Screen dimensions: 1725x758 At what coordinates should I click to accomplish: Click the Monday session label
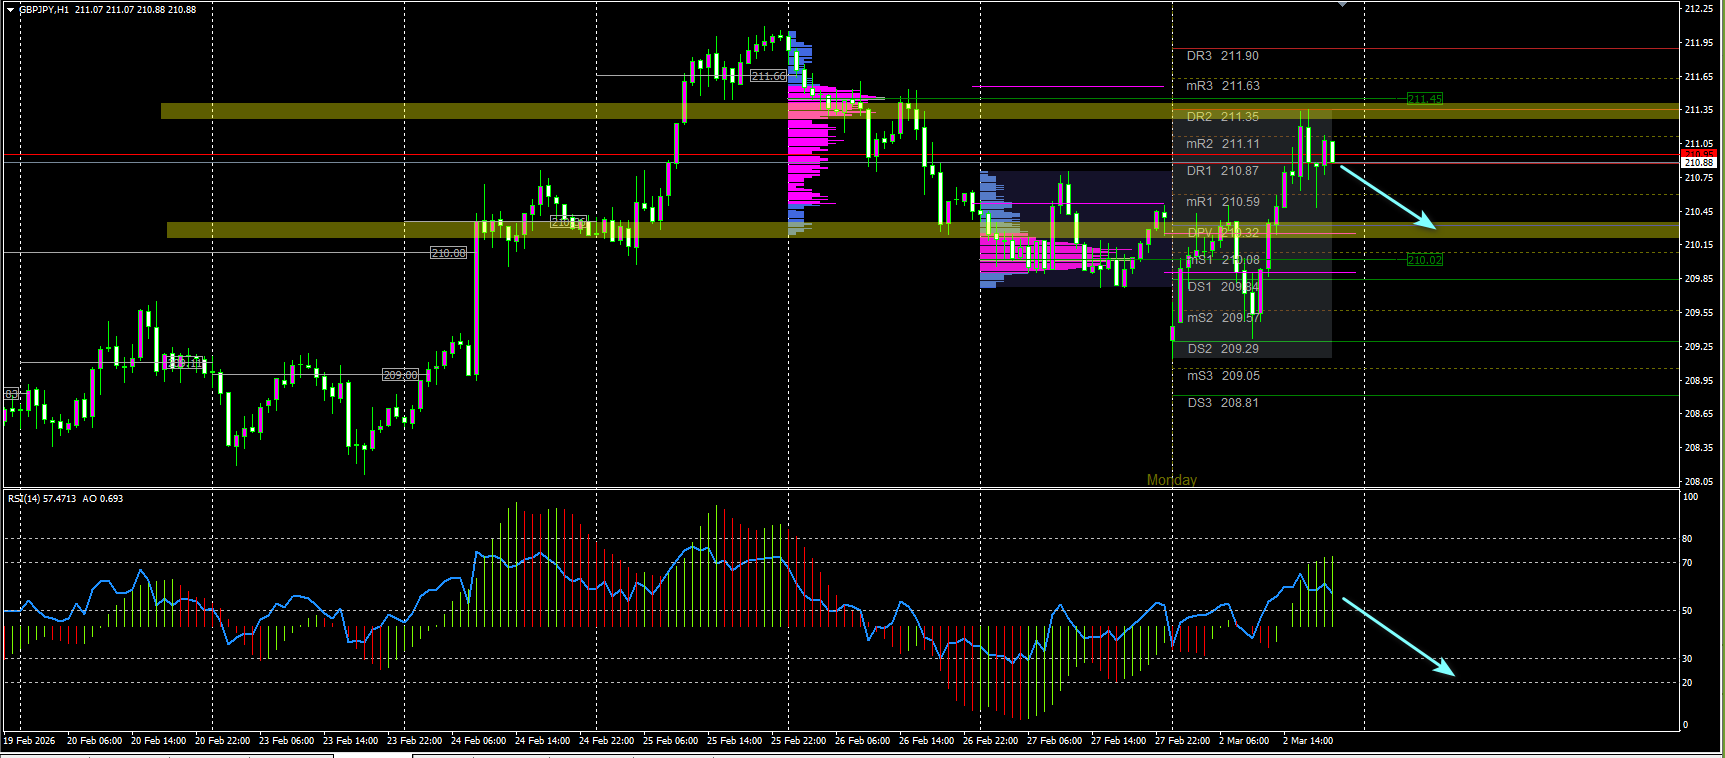click(1171, 480)
